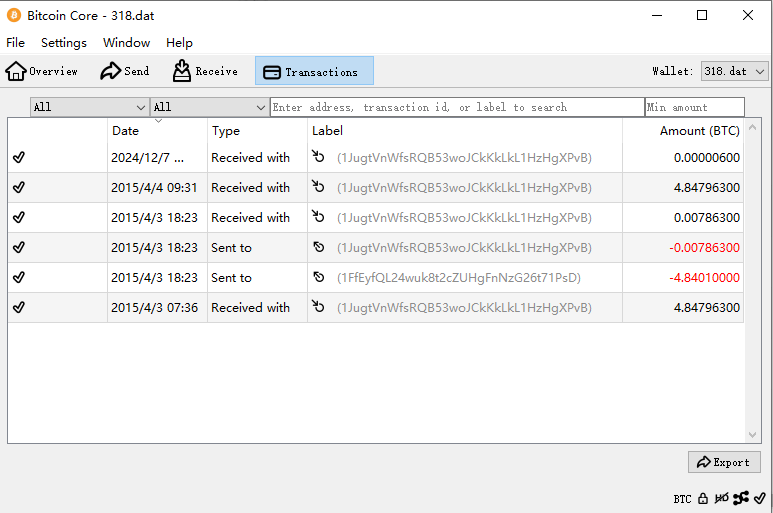This screenshot has height=513, width=773.
Task: Expand the transaction type filter dropdown
Action: [x=209, y=107]
